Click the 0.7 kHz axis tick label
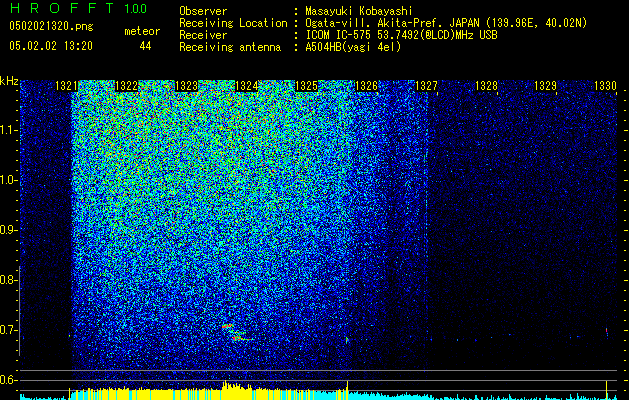Image resolution: width=629 pixels, height=400 pixels. 8,330
